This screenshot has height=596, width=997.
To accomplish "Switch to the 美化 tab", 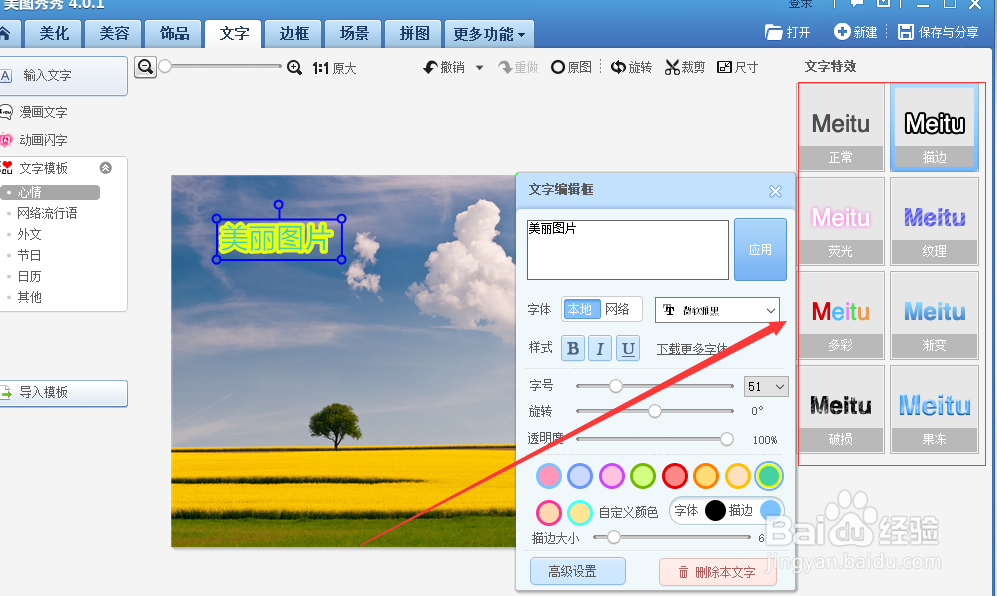I will point(54,34).
